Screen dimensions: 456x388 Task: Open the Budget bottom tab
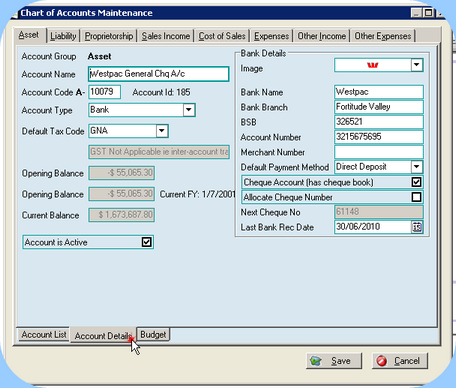(153, 334)
